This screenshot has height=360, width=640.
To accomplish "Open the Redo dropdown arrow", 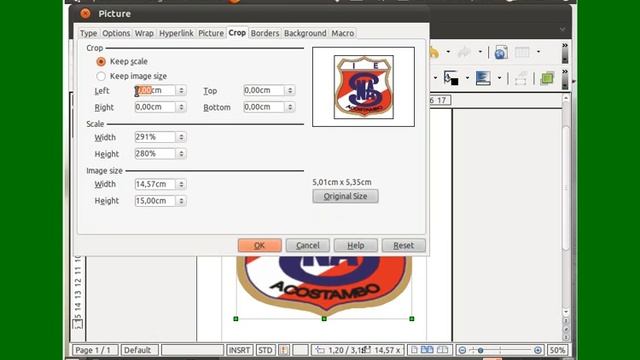I will coord(480,52).
